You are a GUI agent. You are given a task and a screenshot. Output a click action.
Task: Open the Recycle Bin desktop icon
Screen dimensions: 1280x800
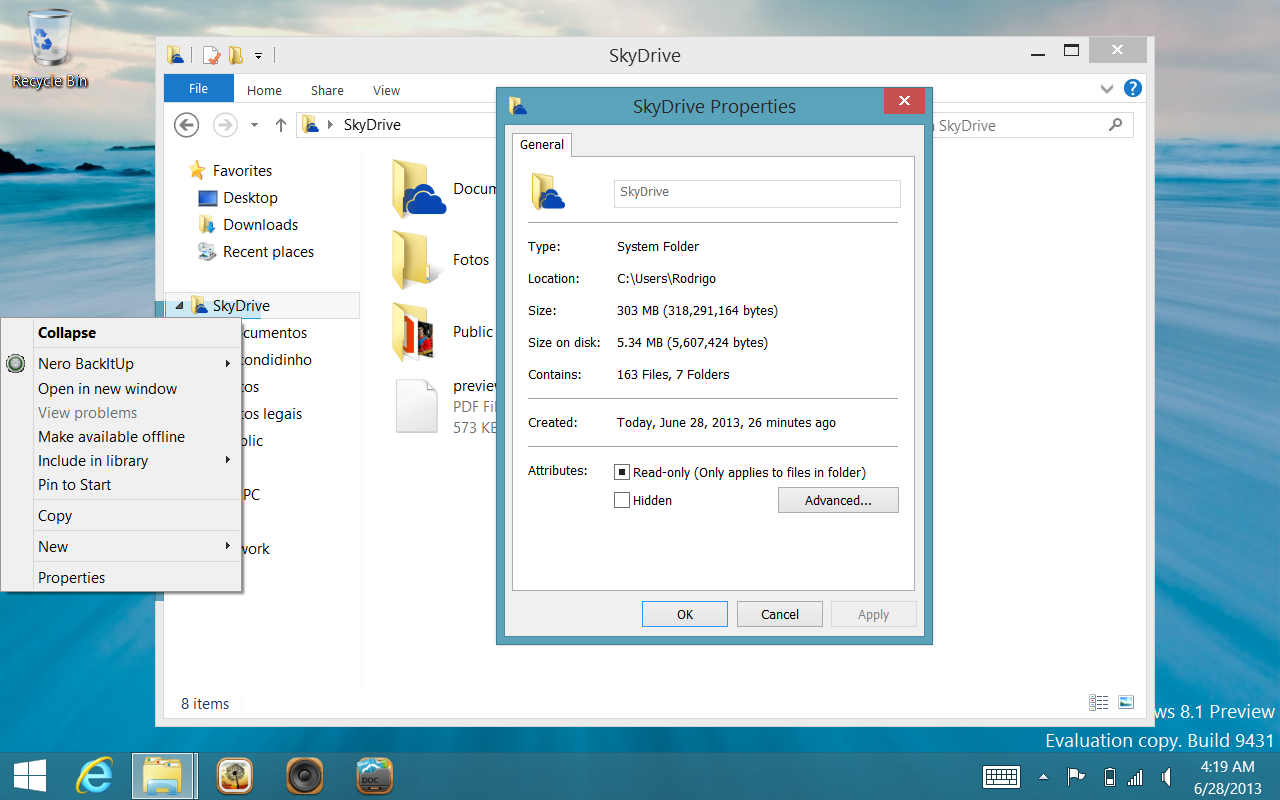coord(49,48)
